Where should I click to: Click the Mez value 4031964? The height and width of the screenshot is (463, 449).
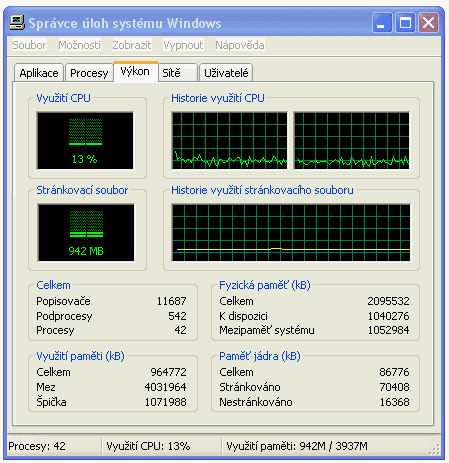[x=165, y=387]
